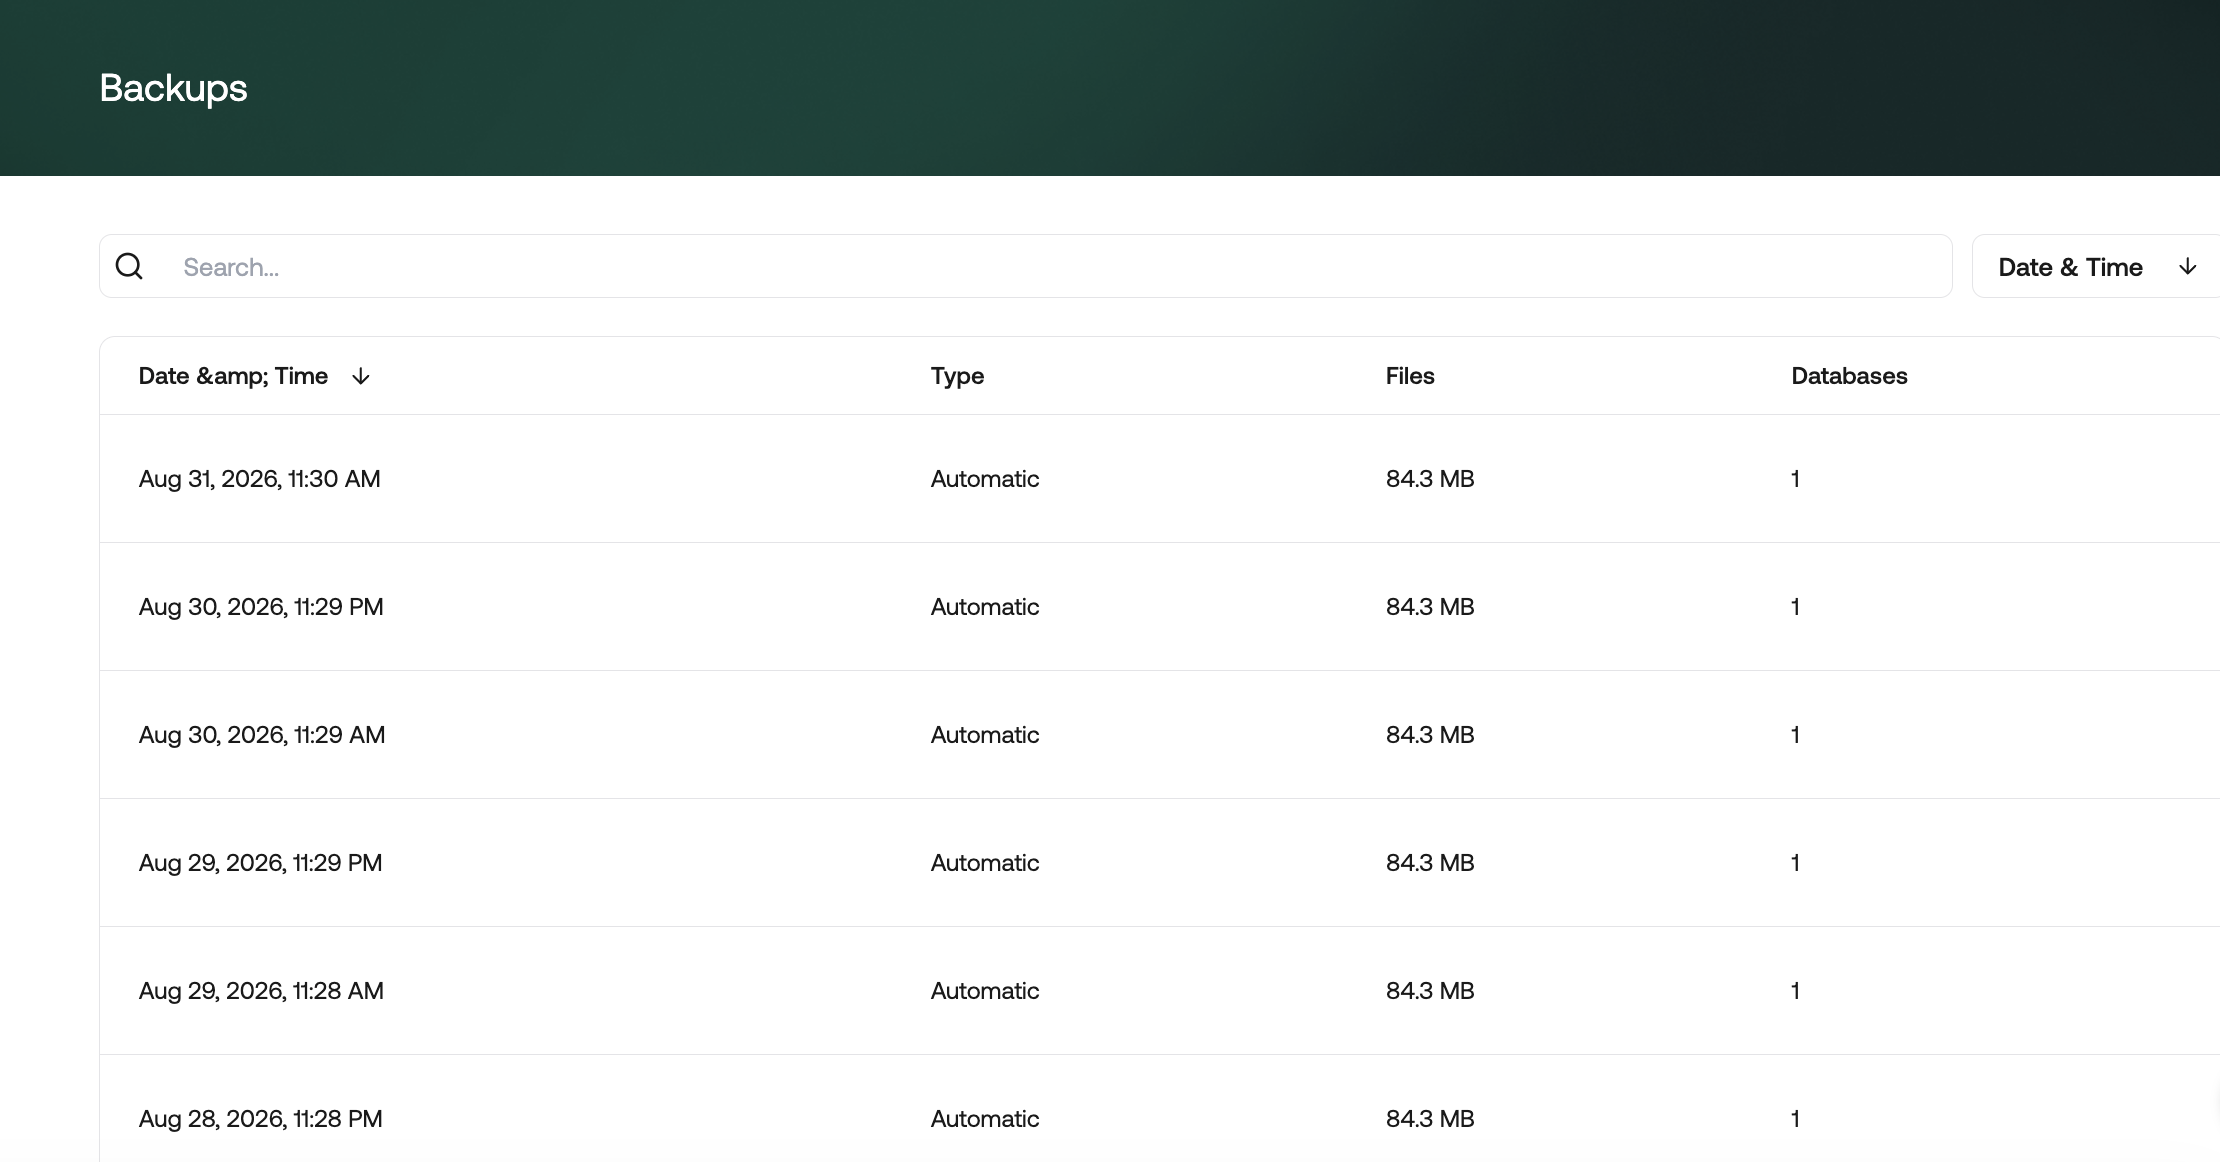Click the Backups page heading
This screenshot has height=1162, width=2220.
point(173,88)
